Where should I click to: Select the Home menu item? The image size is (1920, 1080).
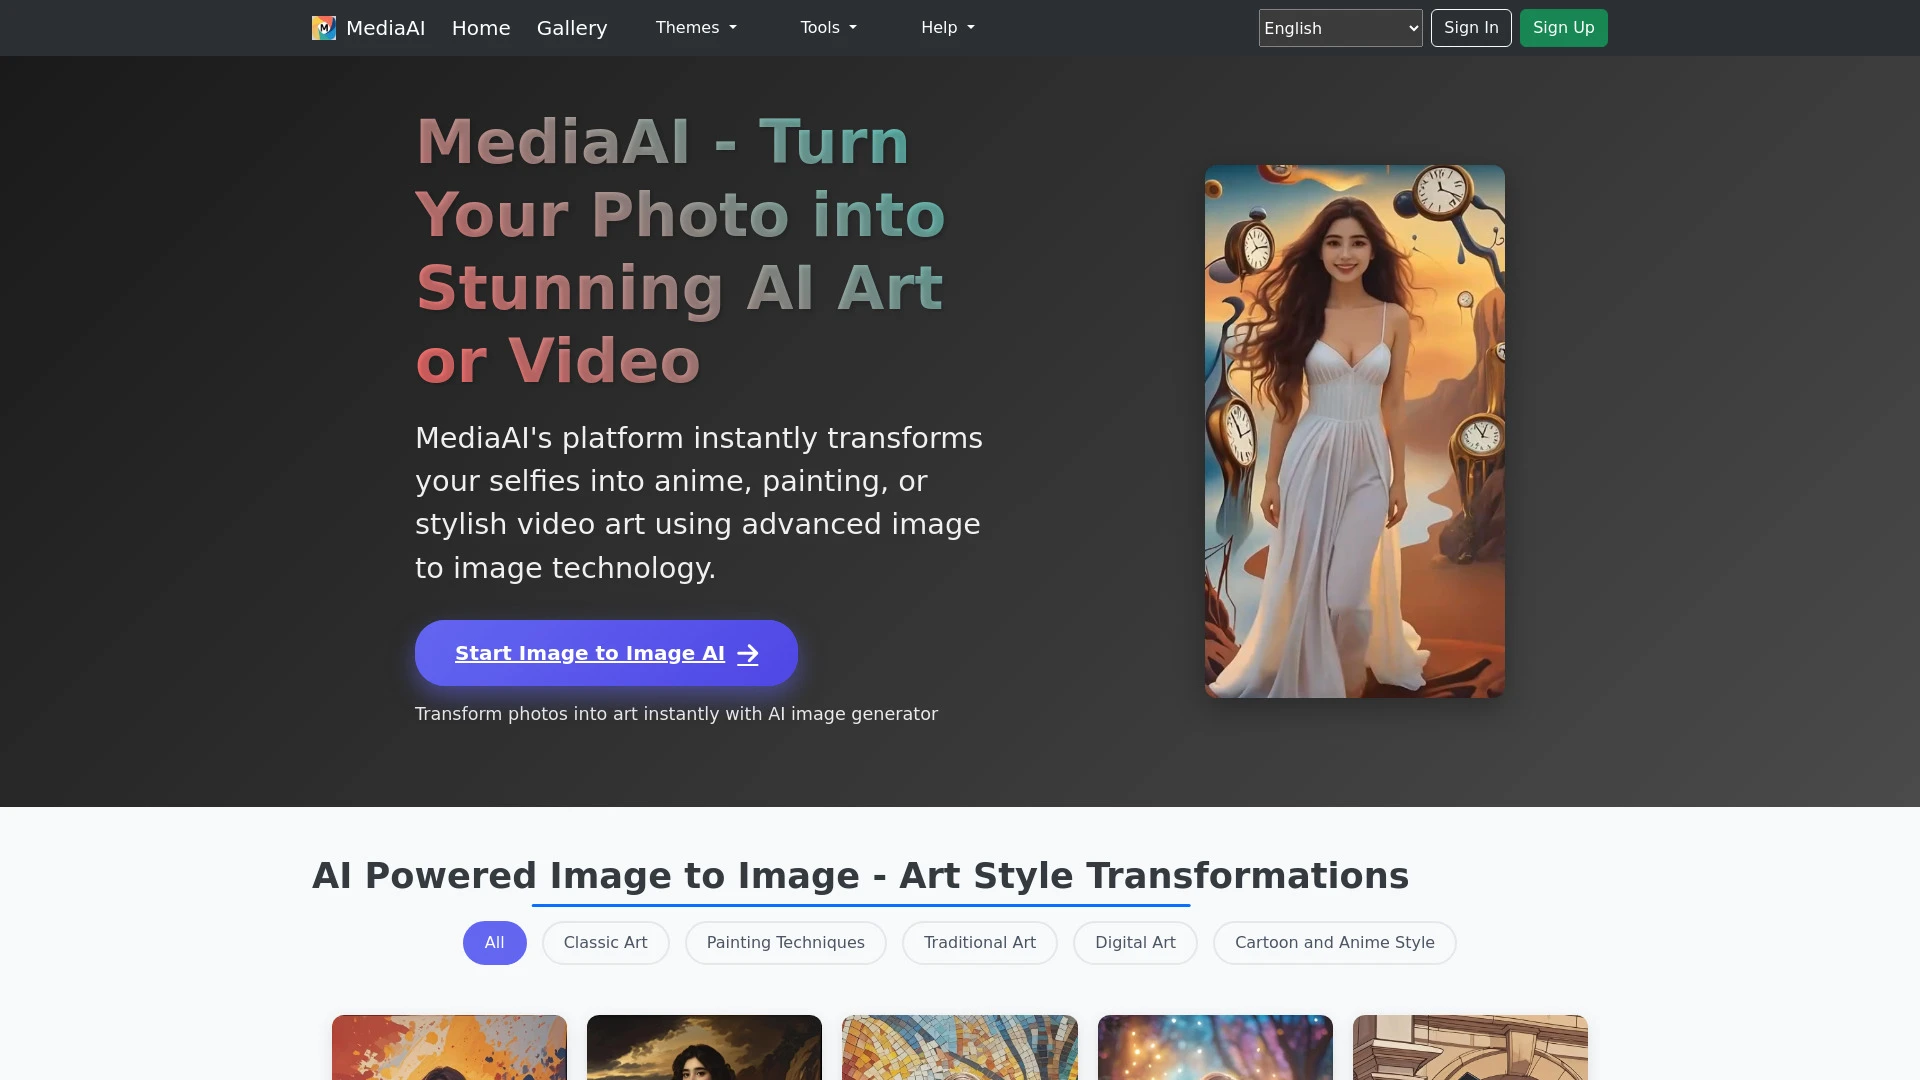coord(481,28)
